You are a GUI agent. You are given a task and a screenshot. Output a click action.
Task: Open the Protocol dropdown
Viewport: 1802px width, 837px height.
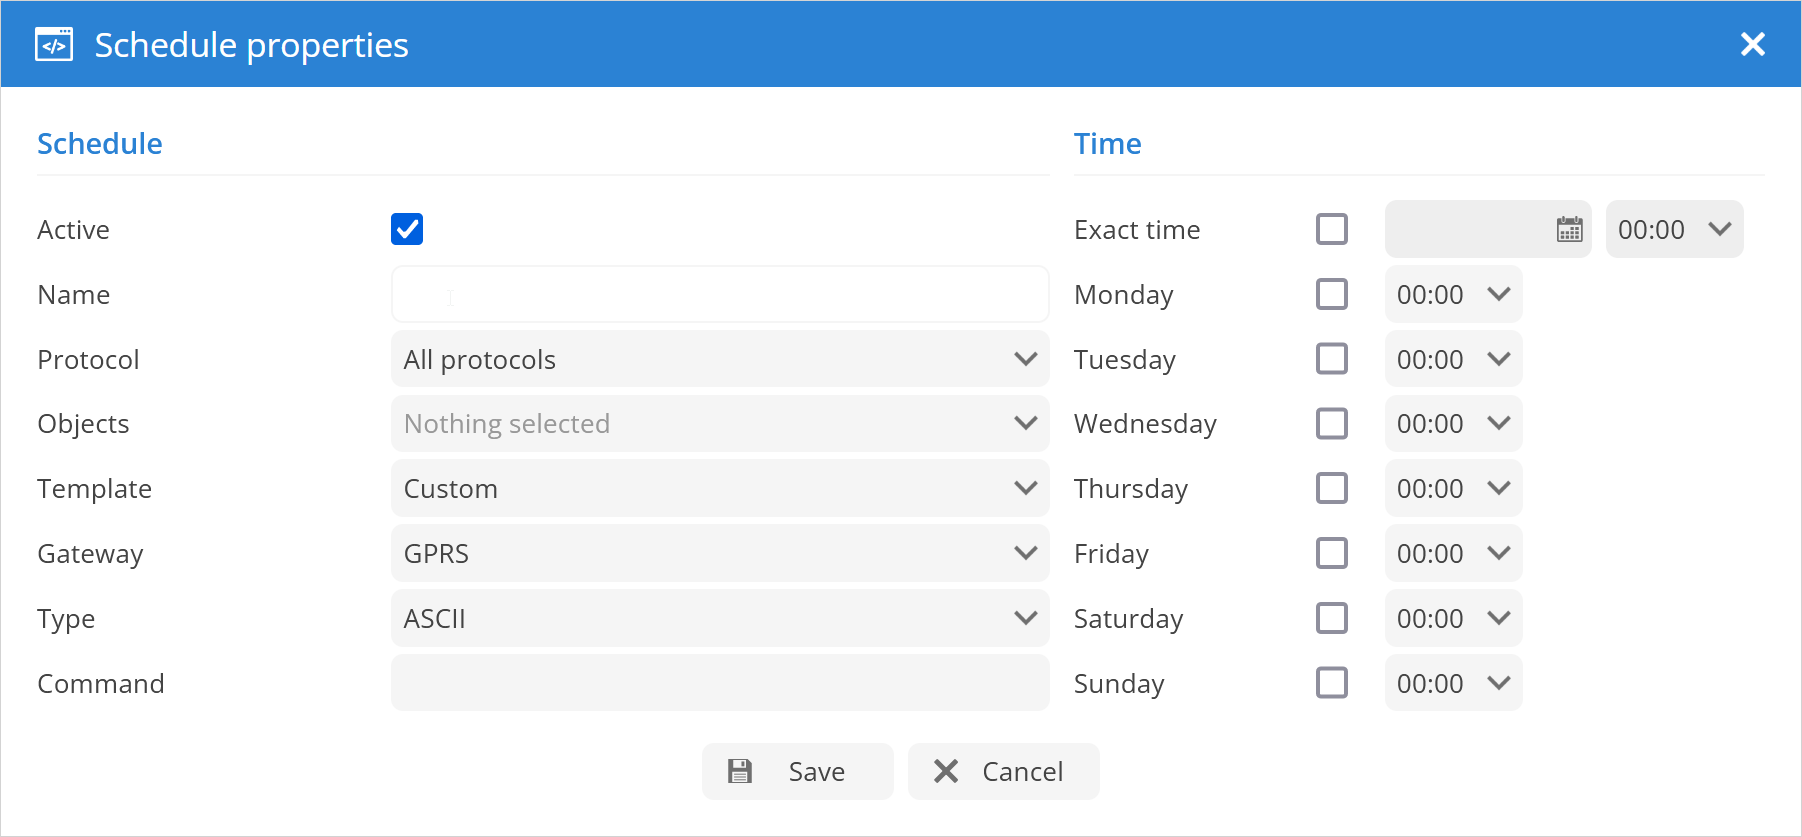click(719, 359)
